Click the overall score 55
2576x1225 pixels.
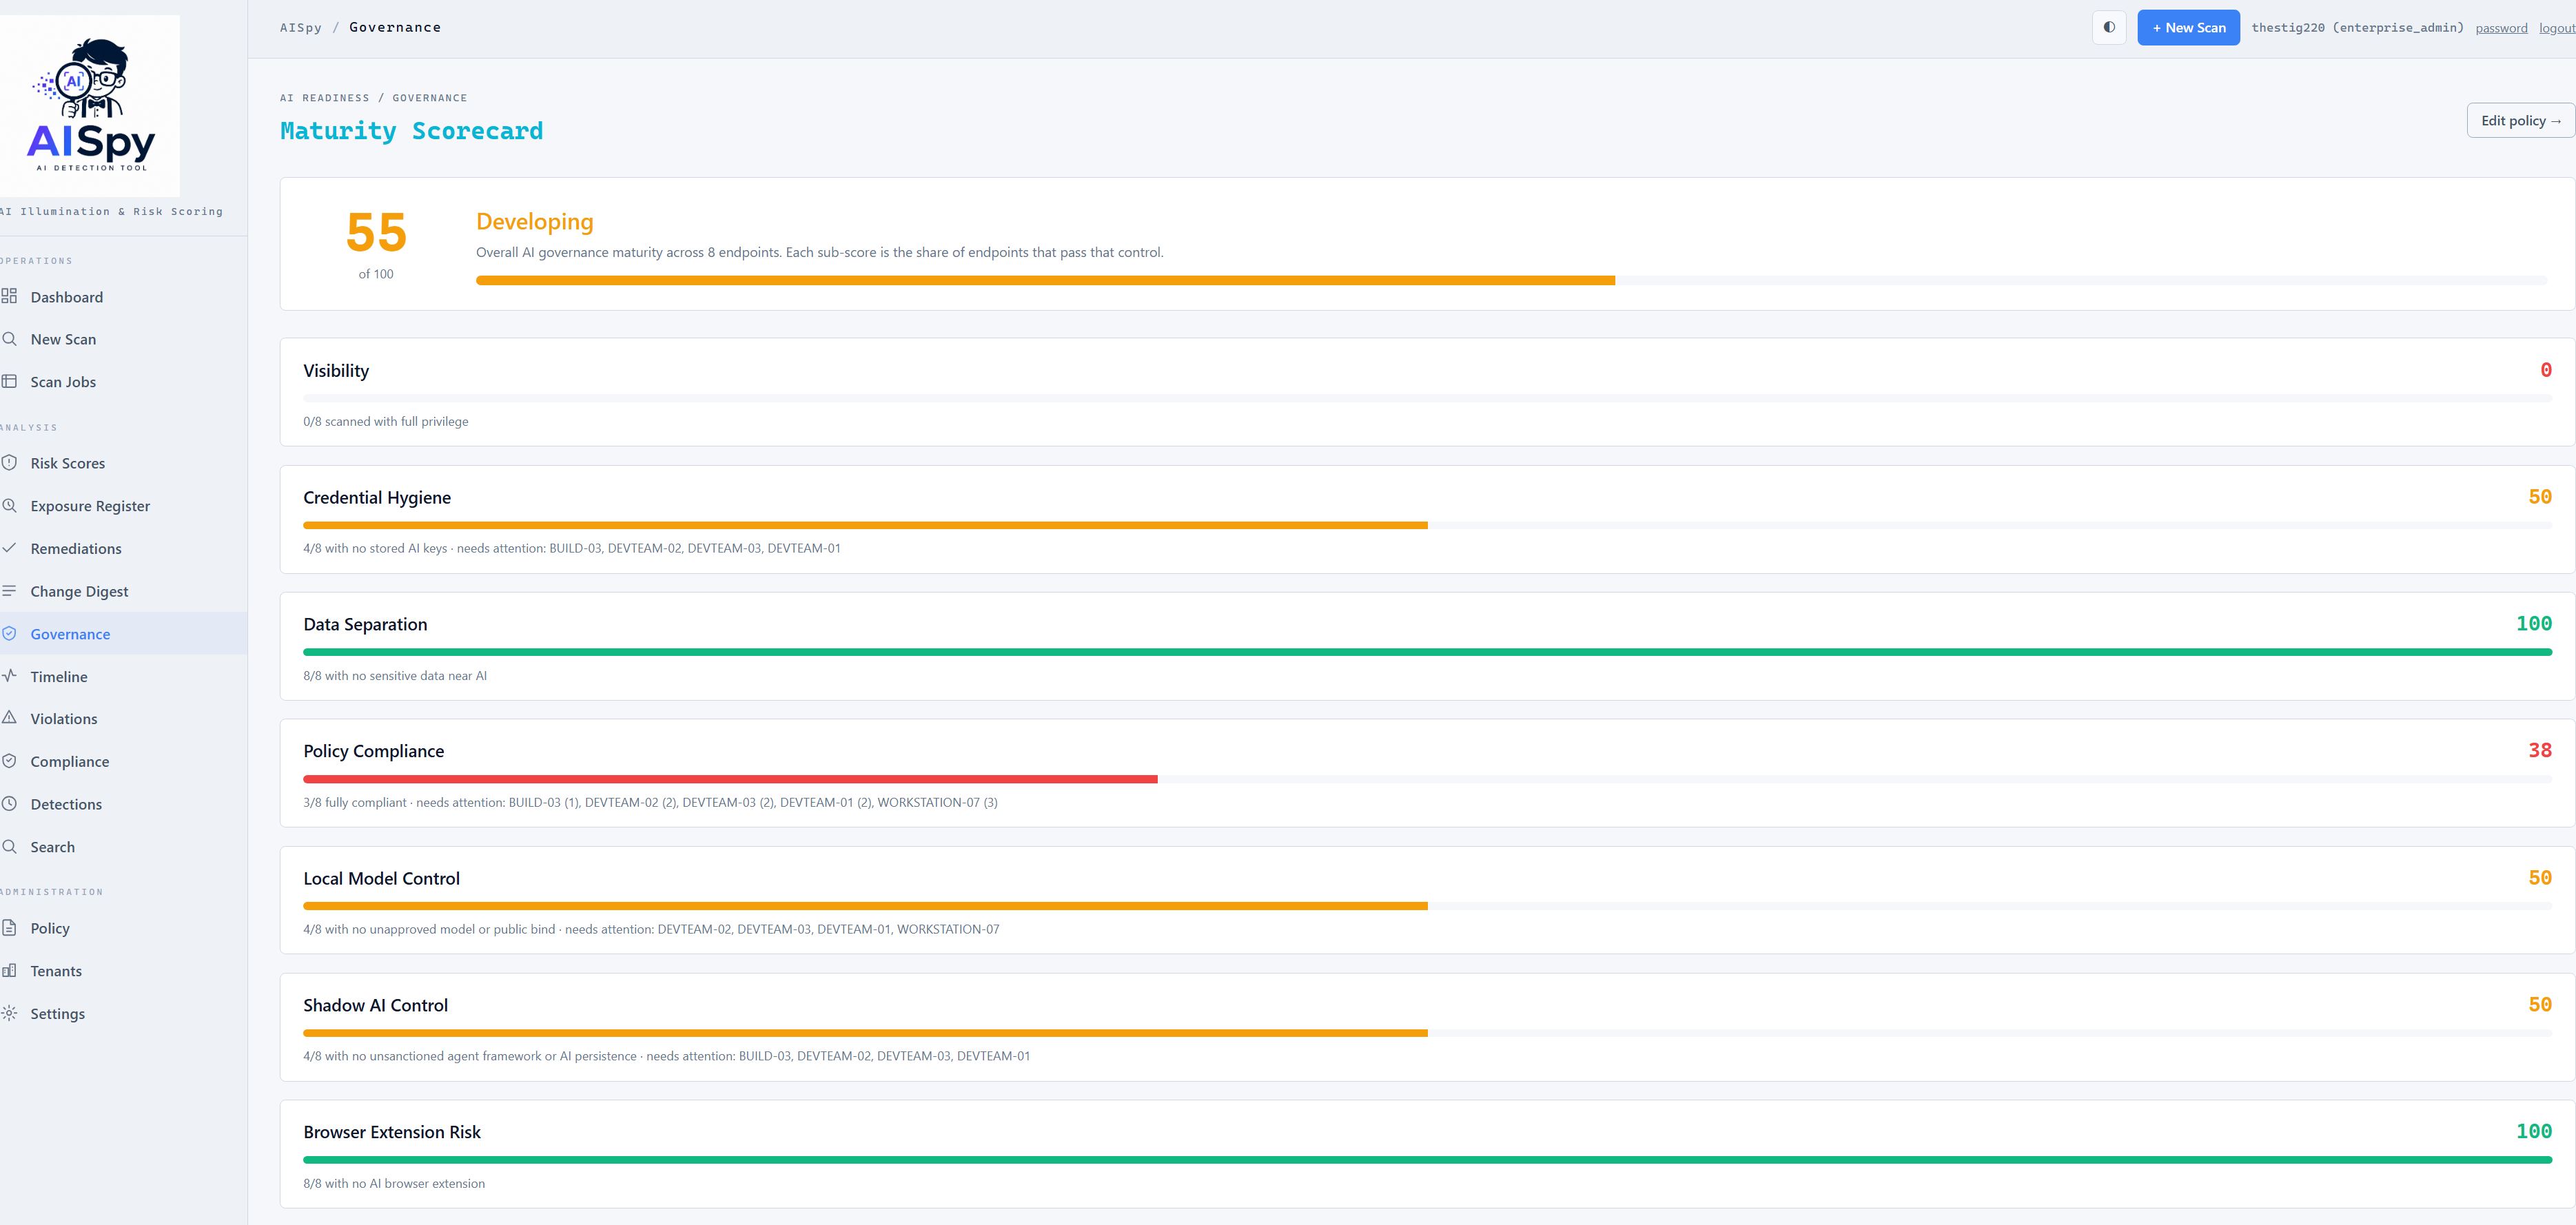(x=376, y=232)
